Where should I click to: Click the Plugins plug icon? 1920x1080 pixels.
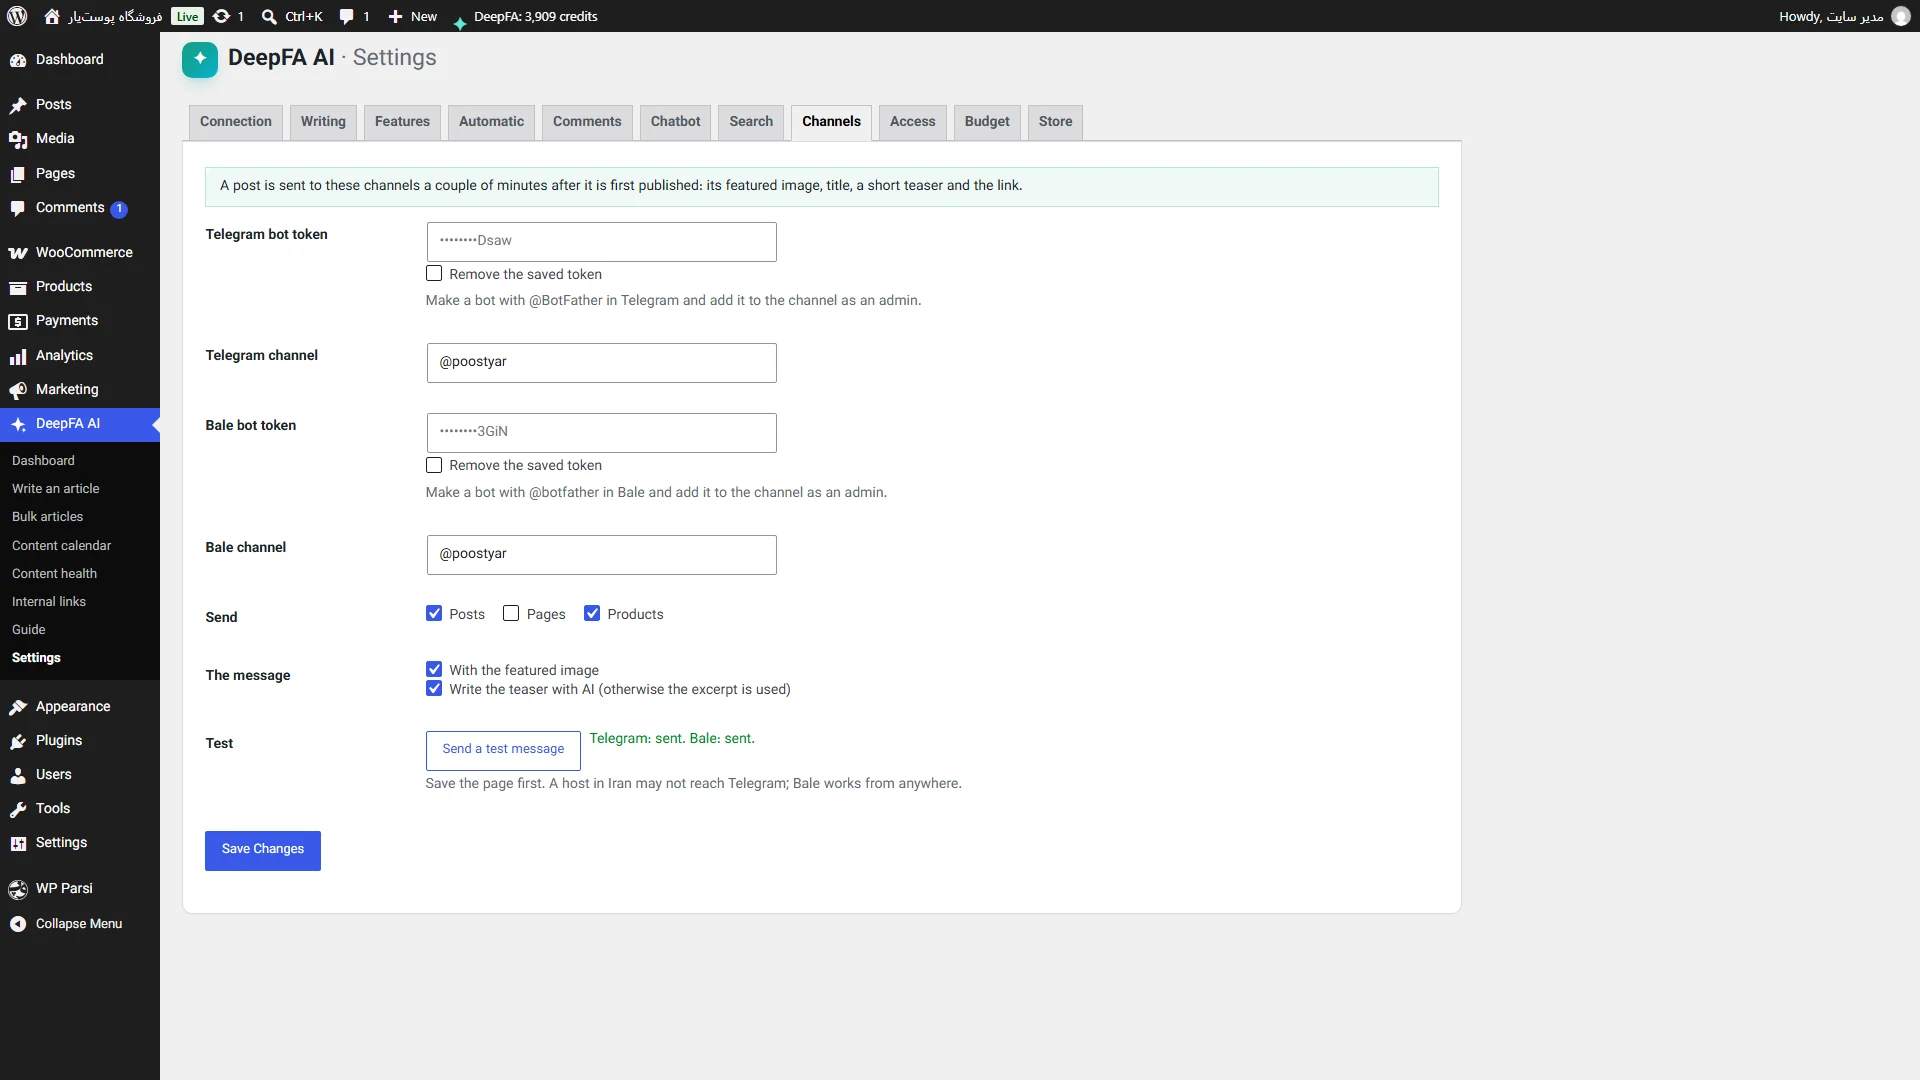(18, 741)
